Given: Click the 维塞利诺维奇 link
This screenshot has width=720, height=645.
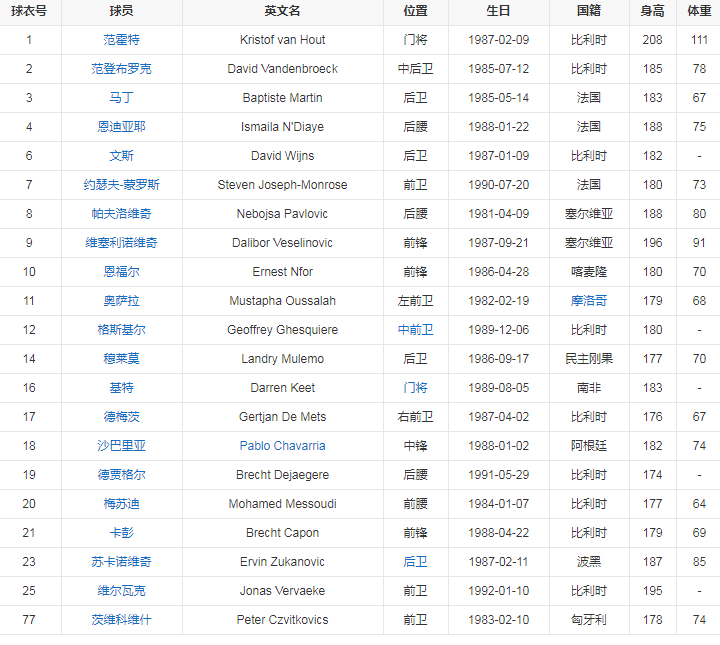Looking at the screenshot, I should pyautogui.click(x=121, y=243).
